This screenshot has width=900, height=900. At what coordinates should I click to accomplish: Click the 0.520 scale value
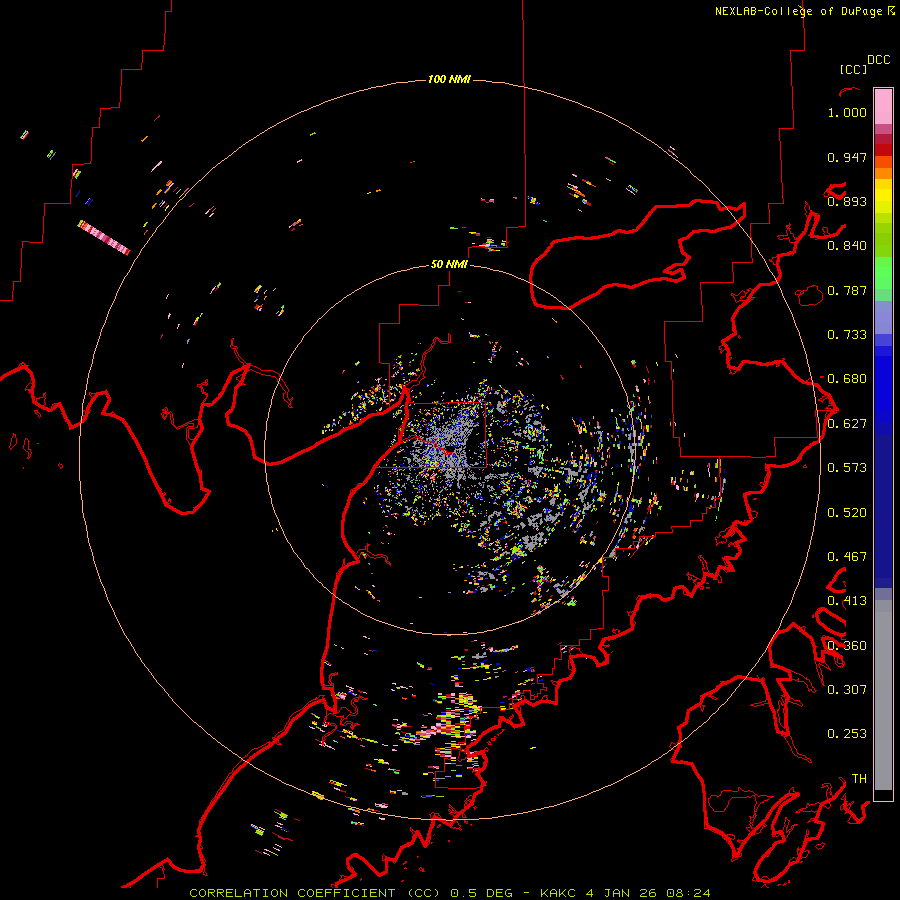(x=847, y=513)
